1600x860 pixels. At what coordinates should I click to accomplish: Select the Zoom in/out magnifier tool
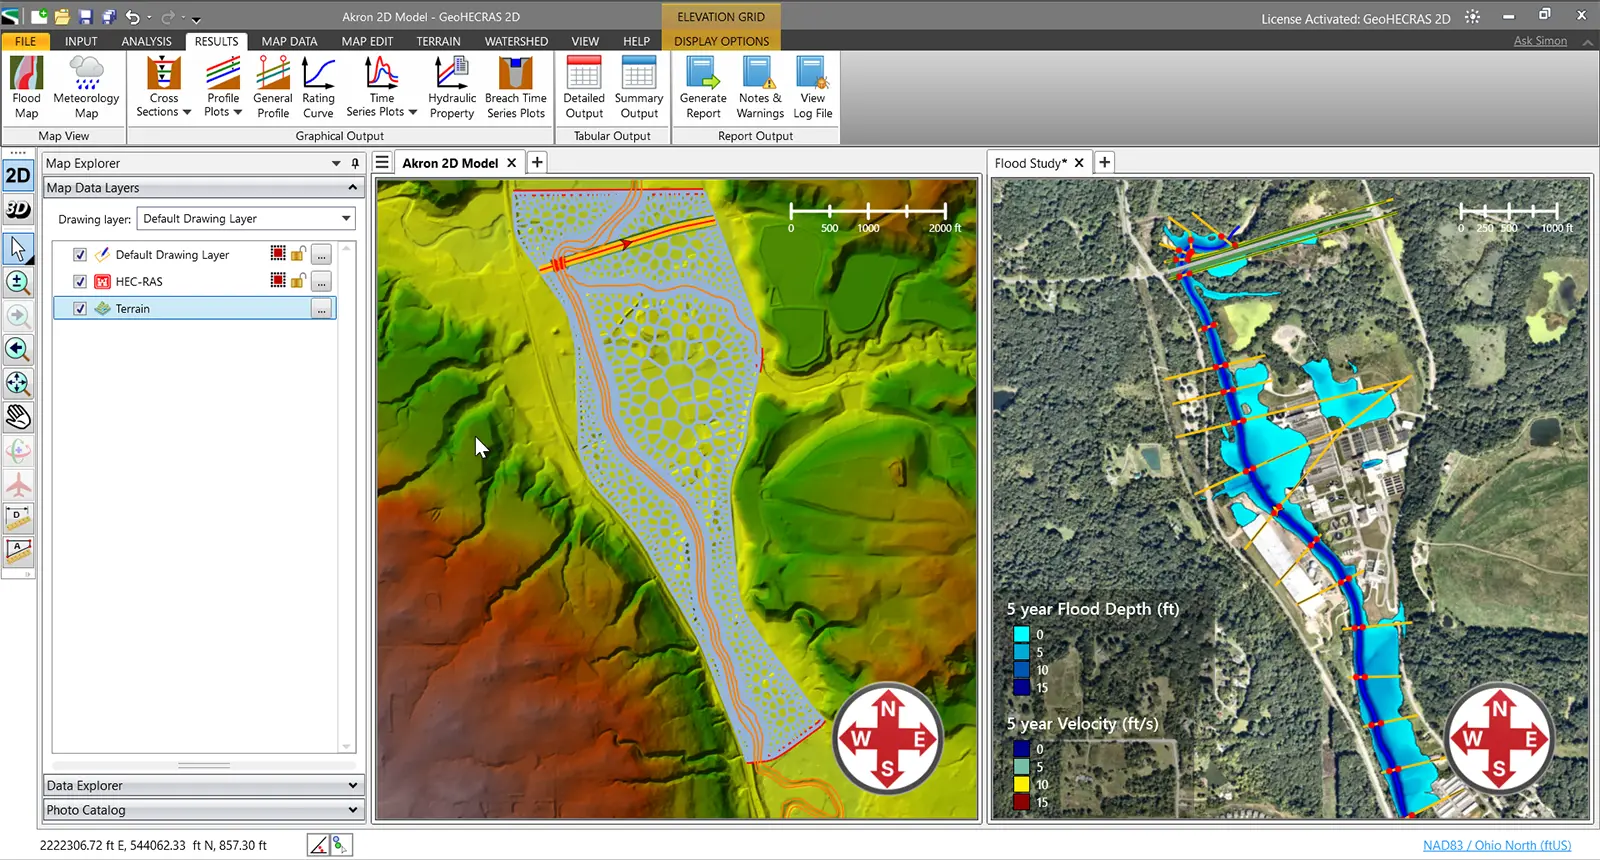pos(18,282)
